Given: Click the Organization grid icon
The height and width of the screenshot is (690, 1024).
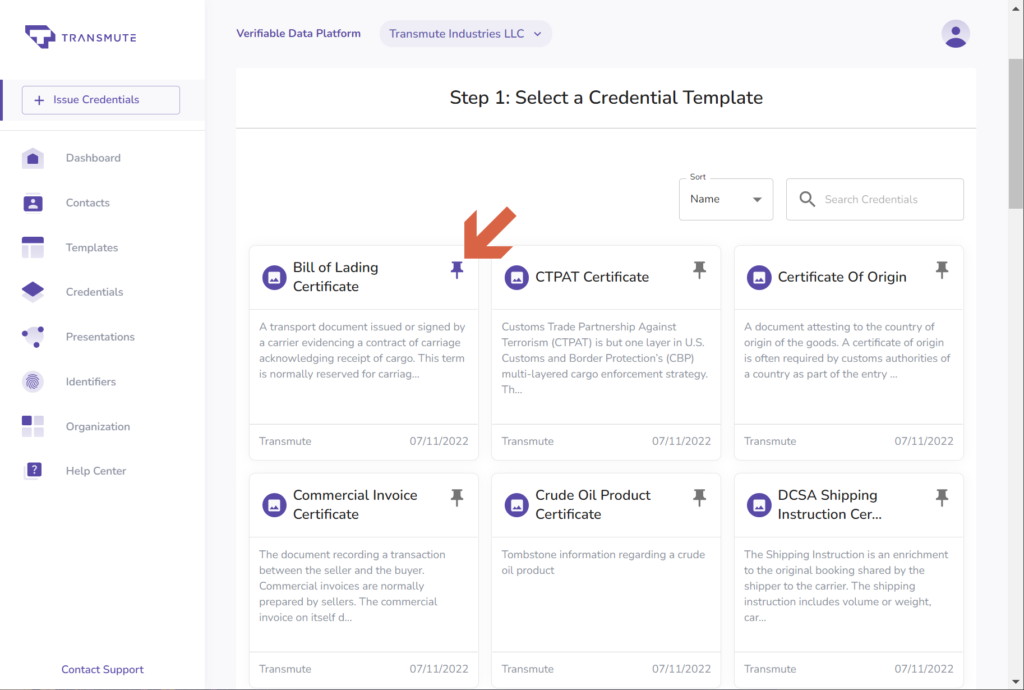Looking at the screenshot, I should tap(33, 426).
